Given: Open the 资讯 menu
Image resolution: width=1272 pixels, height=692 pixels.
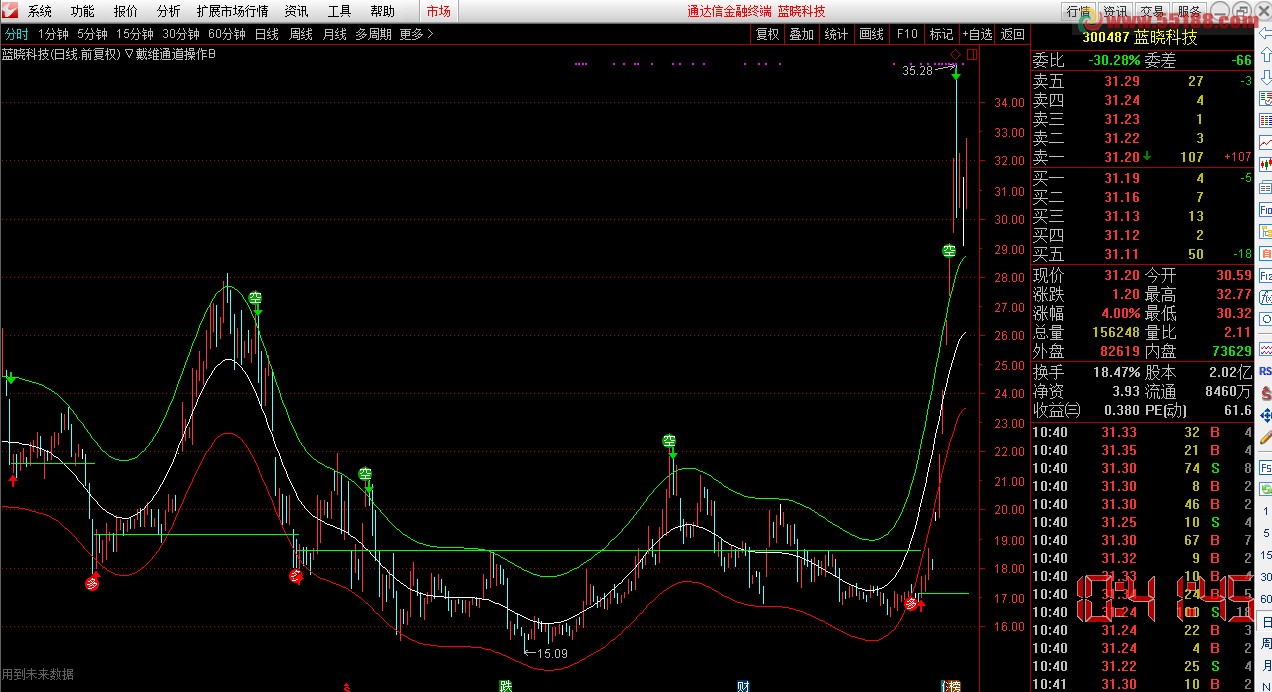Looking at the screenshot, I should pos(296,11).
